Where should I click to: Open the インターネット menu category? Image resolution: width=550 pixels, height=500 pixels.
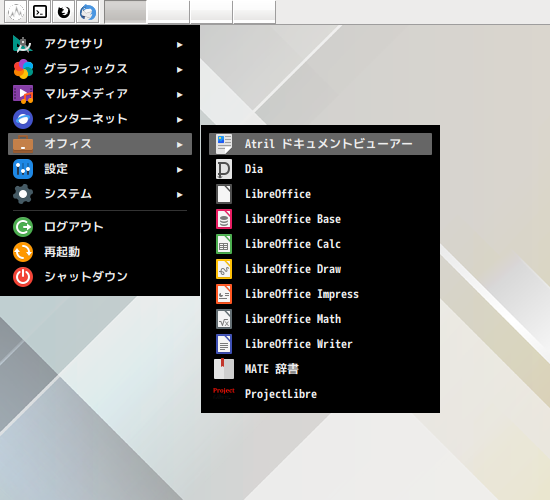100,119
